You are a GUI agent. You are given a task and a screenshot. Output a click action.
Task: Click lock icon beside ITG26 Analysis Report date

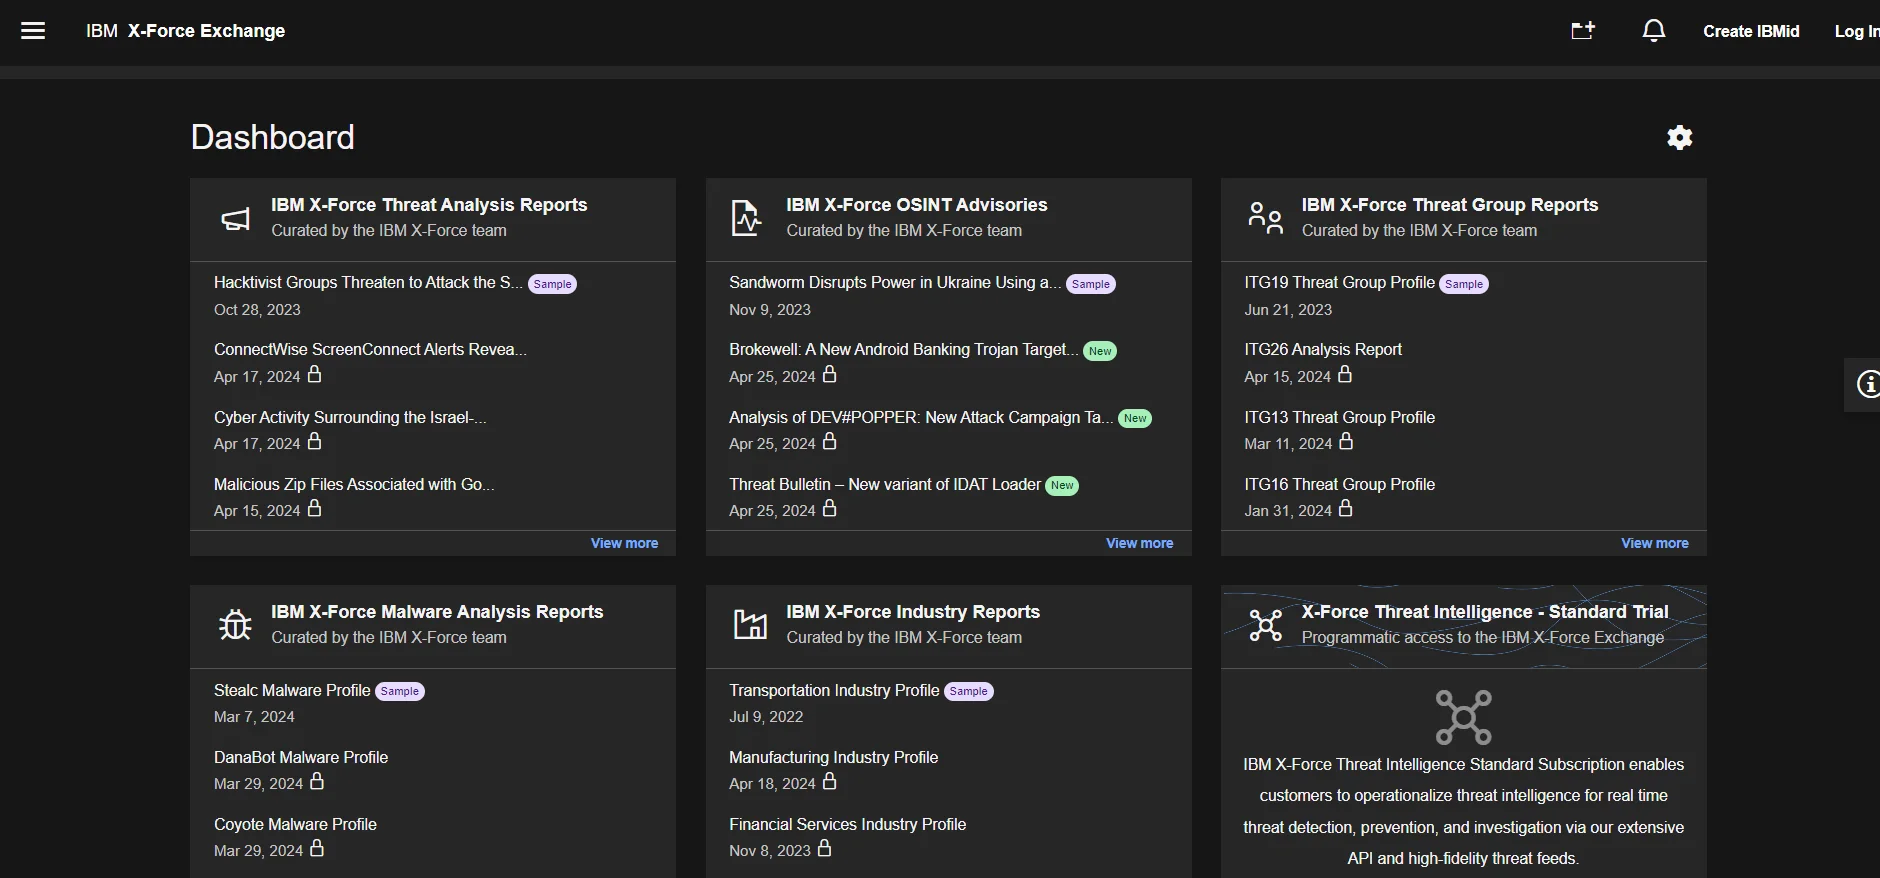(x=1345, y=374)
